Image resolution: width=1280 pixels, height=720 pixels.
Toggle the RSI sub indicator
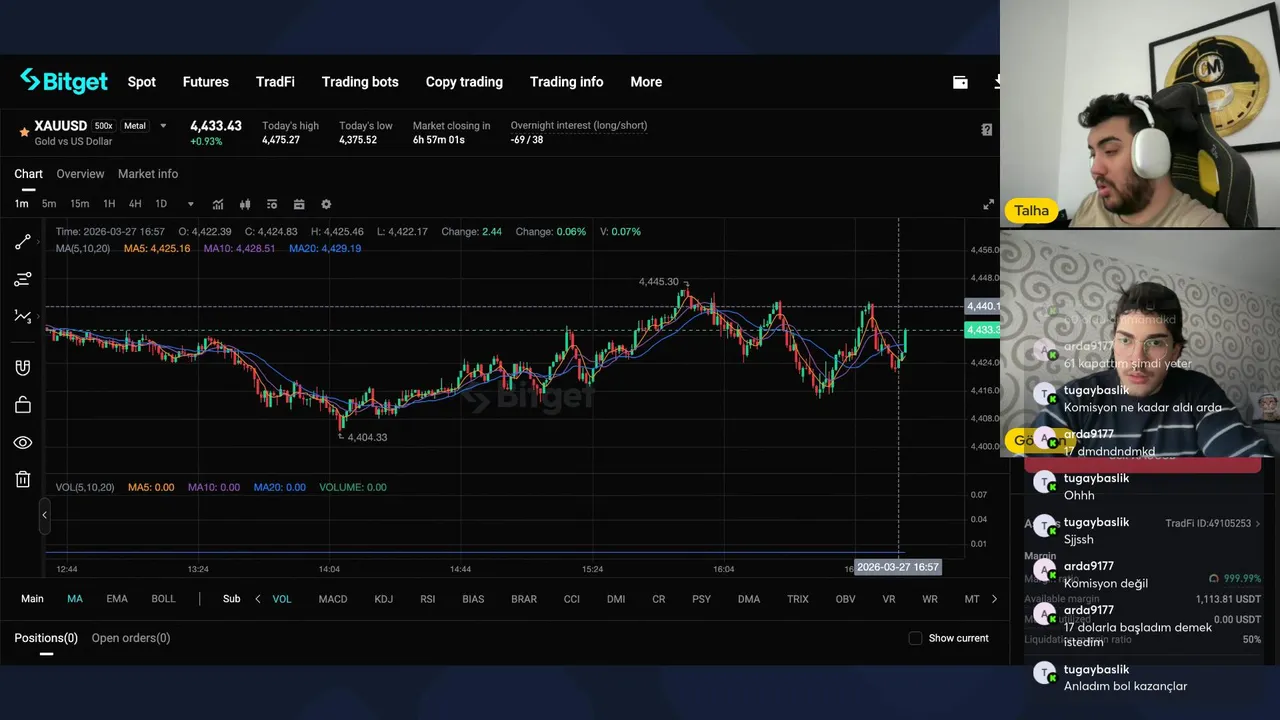pyautogui.click(x=428, y=599)
